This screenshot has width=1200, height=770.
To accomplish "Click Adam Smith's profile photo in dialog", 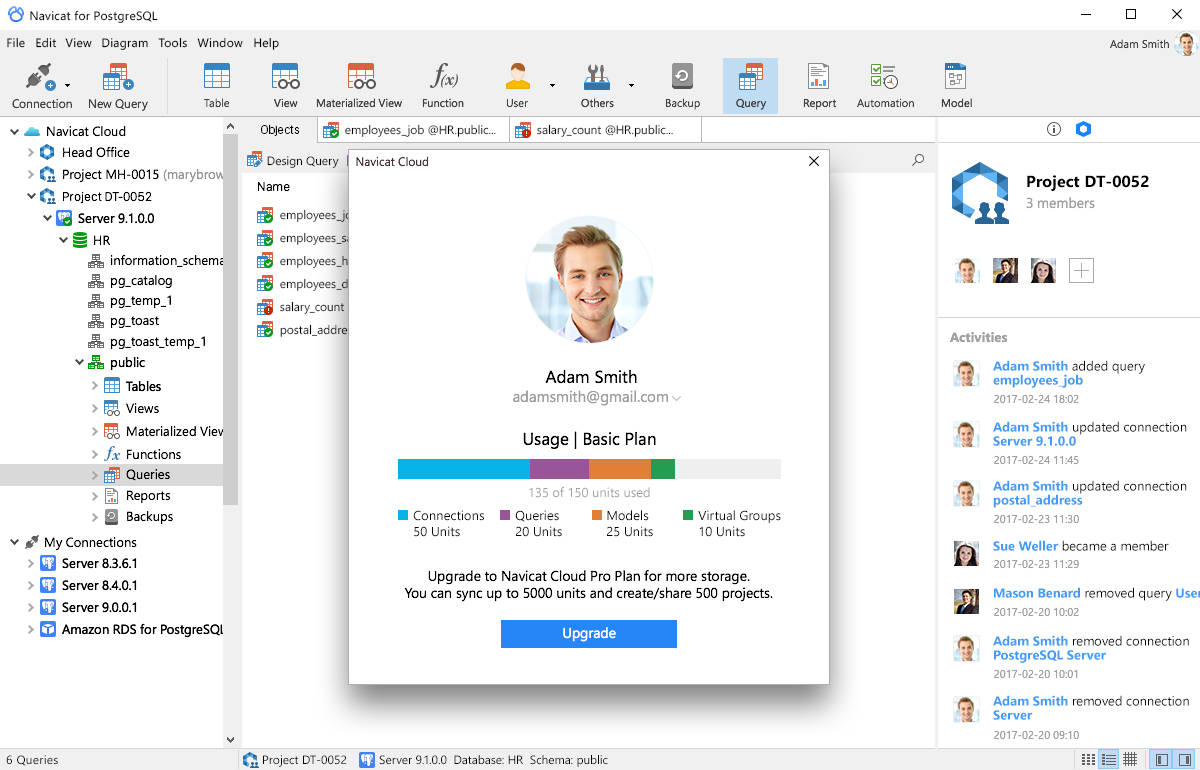I will 589,279.
